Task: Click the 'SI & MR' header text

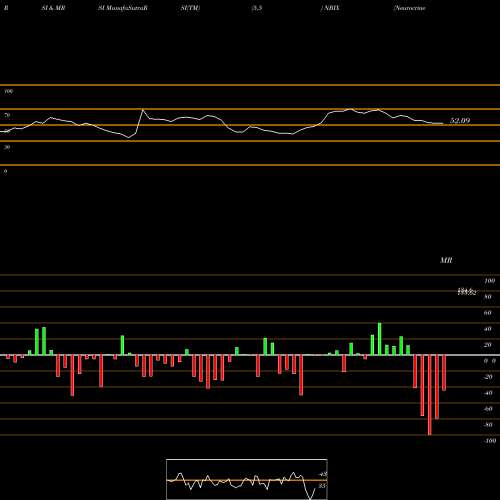Action: point(53,8)
